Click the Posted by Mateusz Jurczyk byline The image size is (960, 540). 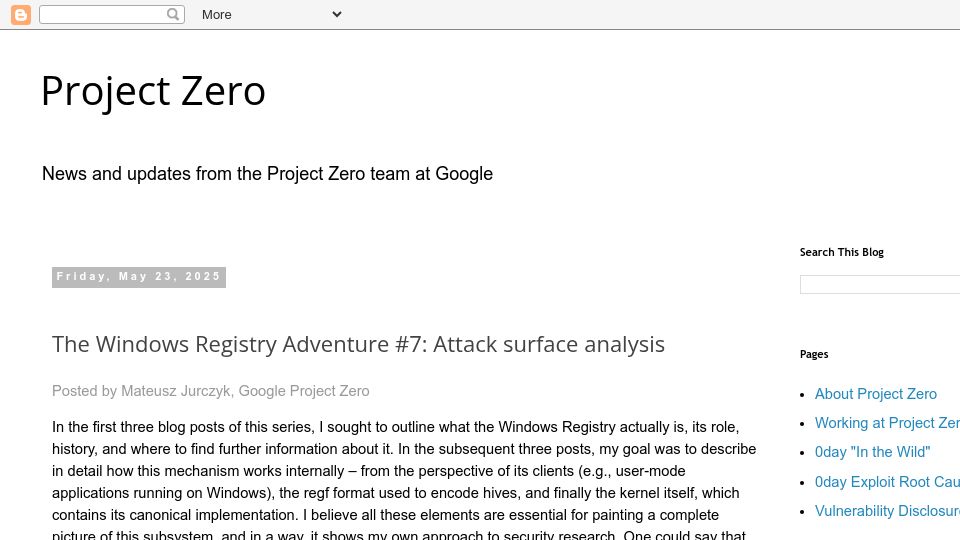211,391
